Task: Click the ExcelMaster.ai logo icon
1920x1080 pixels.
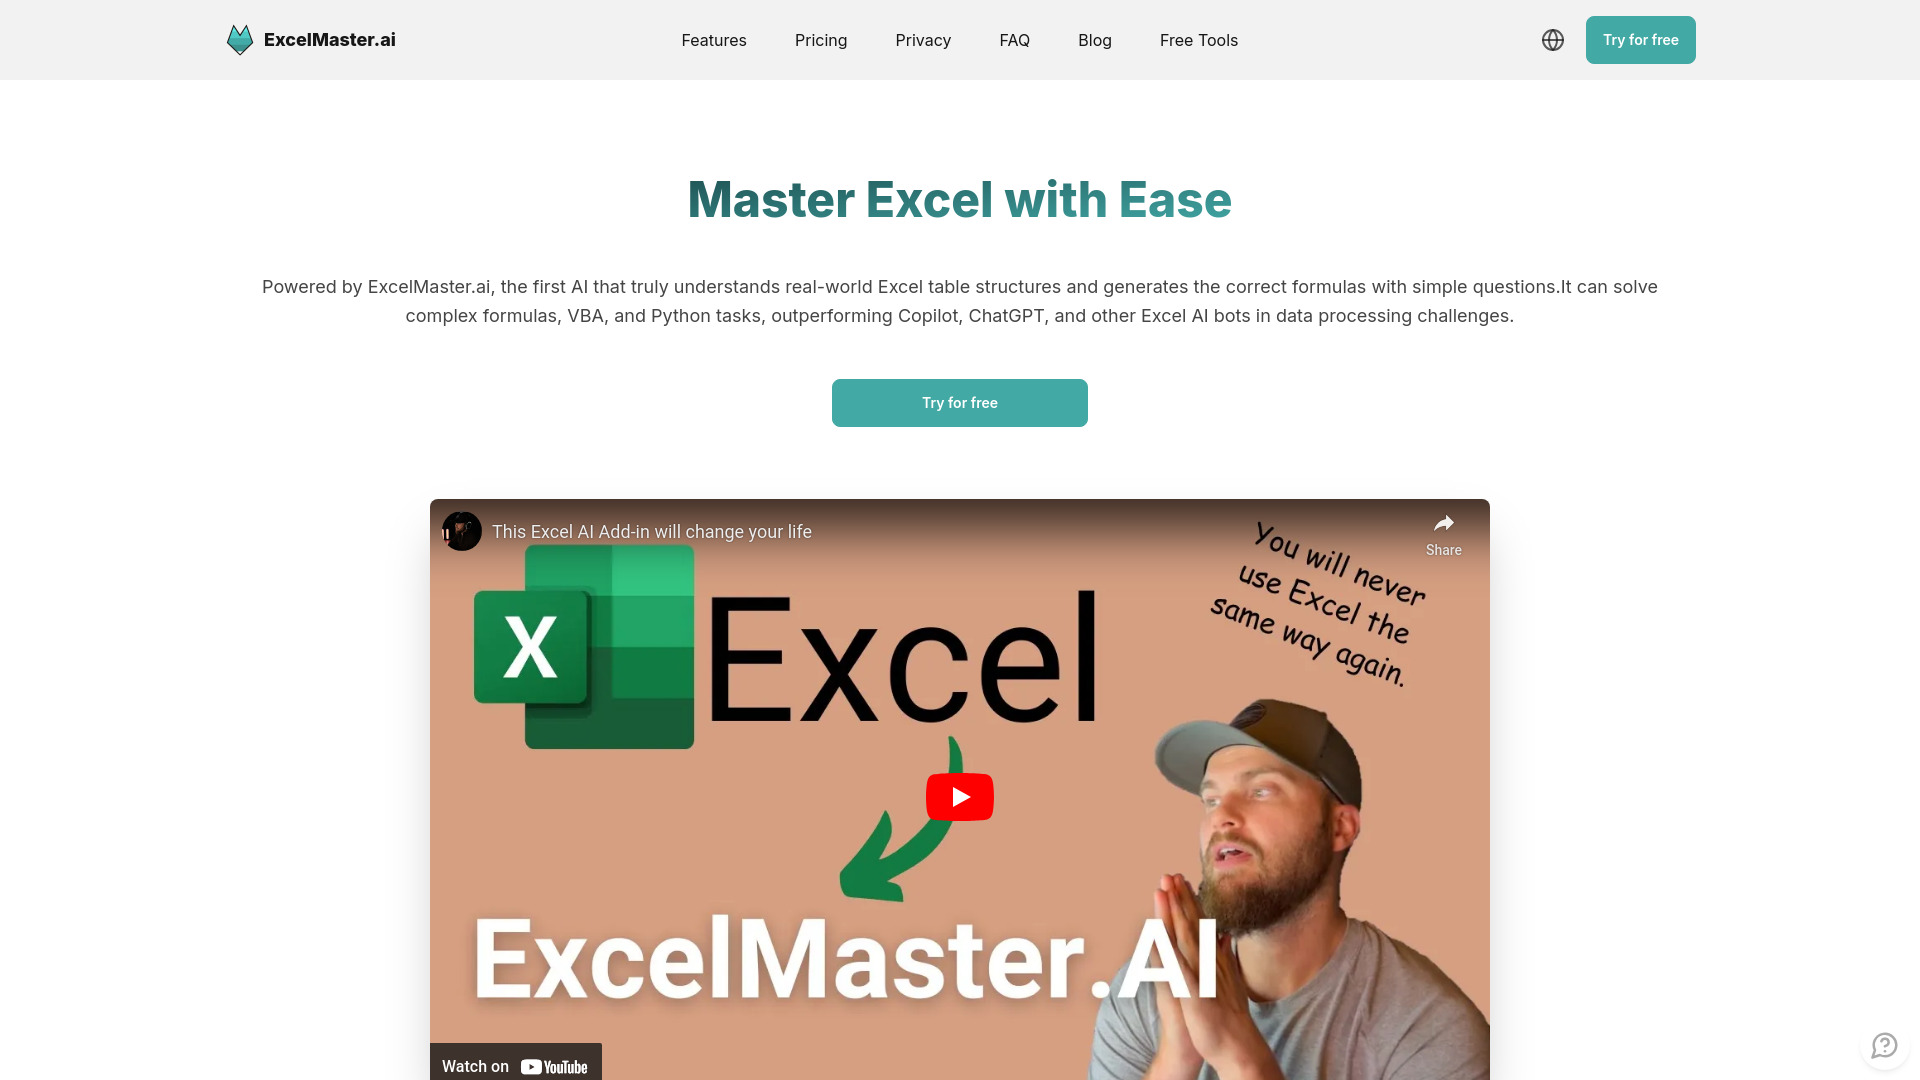Action: tap(239, 40)
